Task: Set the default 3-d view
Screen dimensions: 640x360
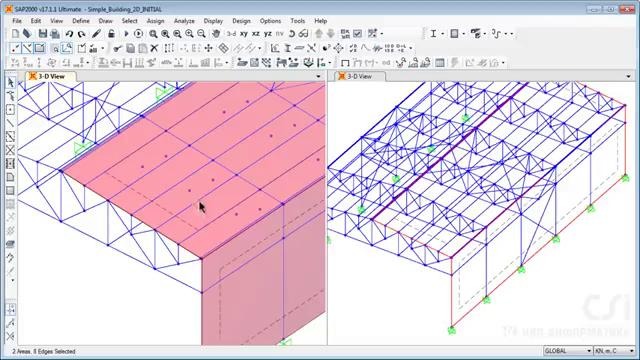Action: pos(231,34)
